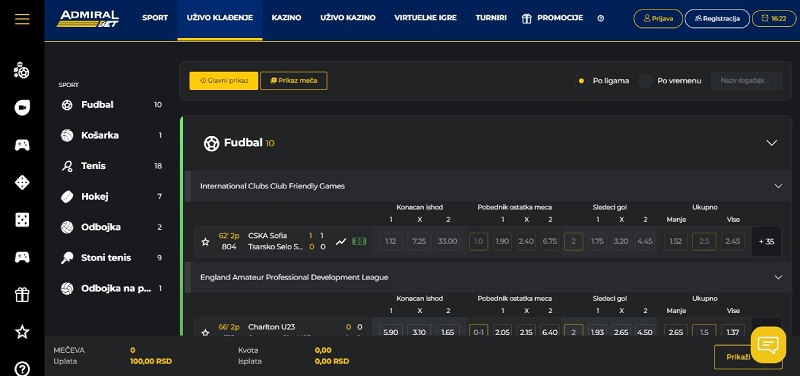Open the dice games sidebar icon
The image size is (800, 376).
22,220
